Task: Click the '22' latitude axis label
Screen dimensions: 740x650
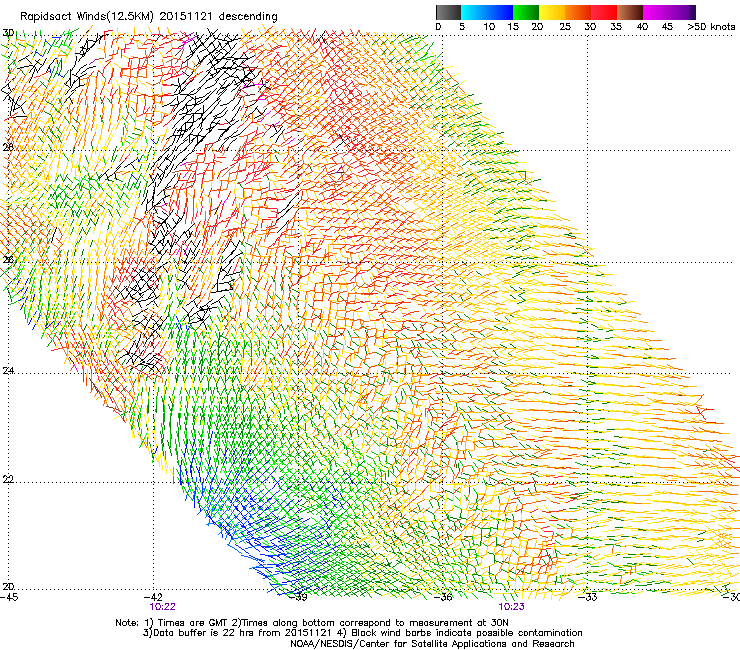Action: [8, 480]
